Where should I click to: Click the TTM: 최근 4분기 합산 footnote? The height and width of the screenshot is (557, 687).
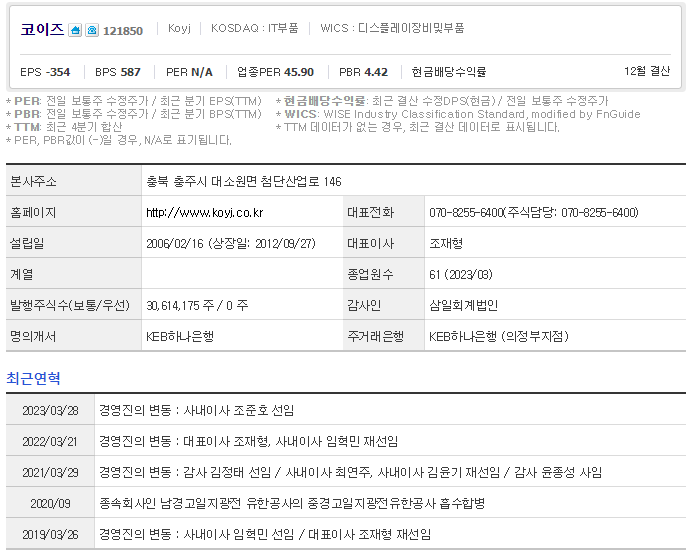[x=64, y=128]
